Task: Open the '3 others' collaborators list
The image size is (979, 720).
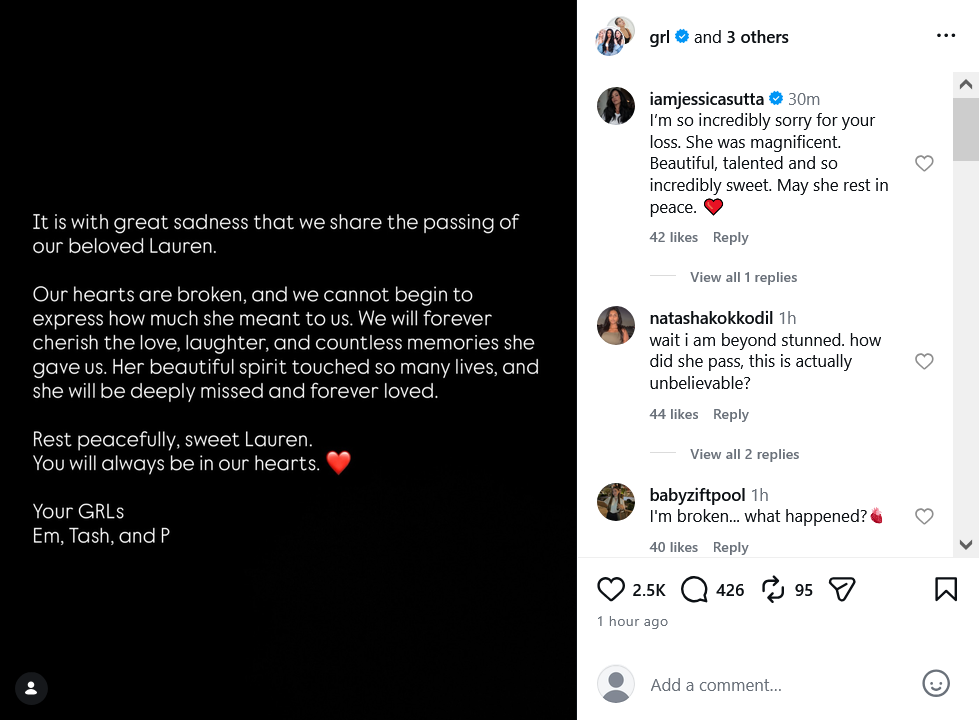Action: [757, 37]
